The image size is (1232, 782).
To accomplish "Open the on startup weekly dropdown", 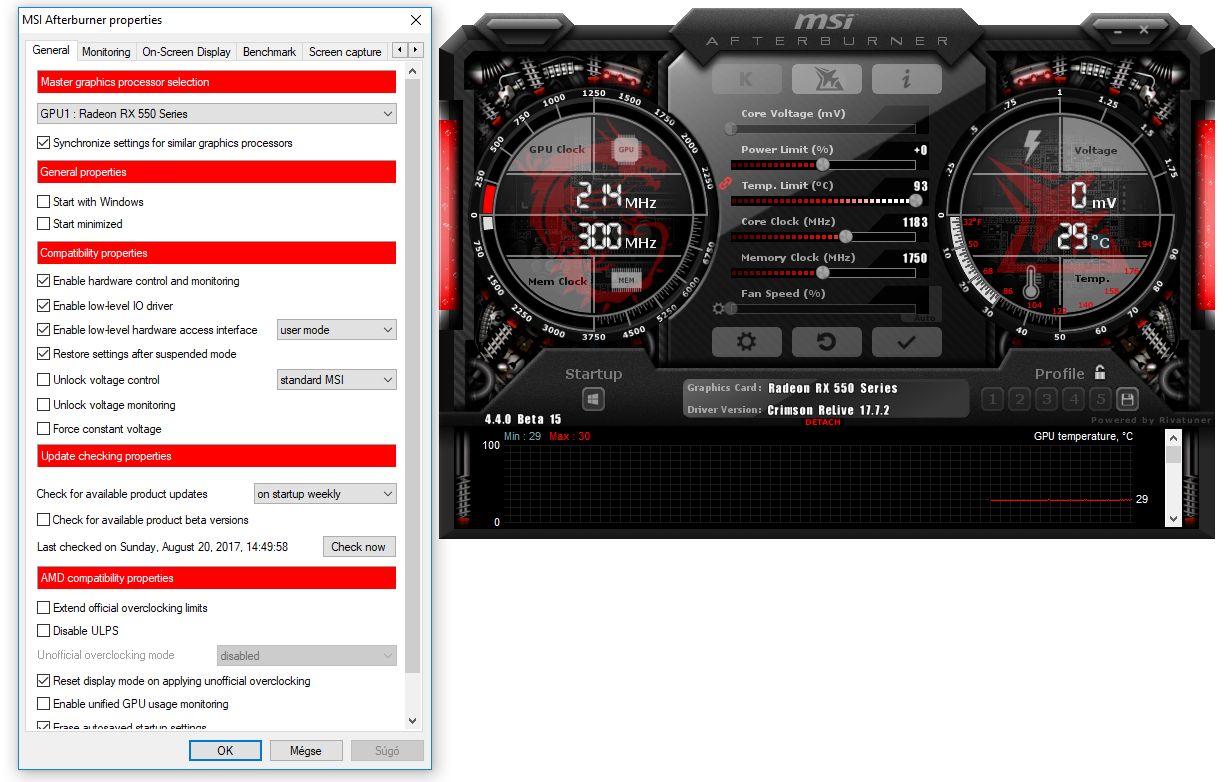I will (325, 494).
